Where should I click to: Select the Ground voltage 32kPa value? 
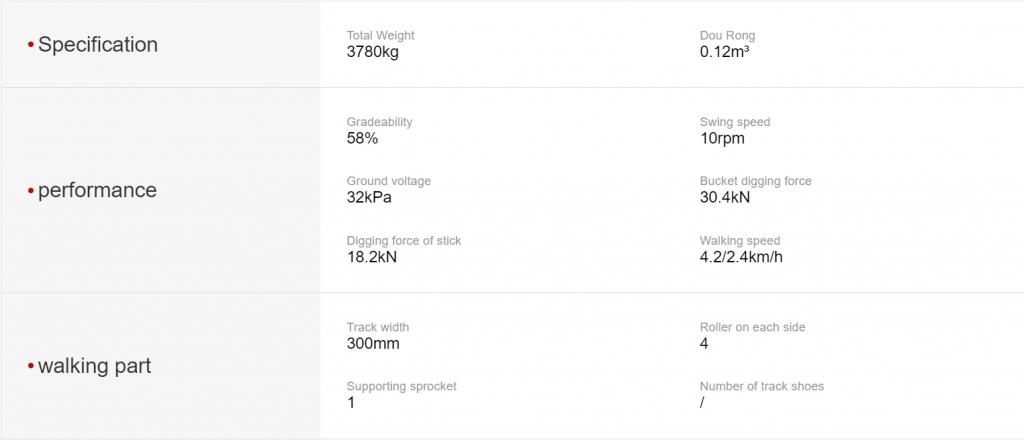[369, 197]
